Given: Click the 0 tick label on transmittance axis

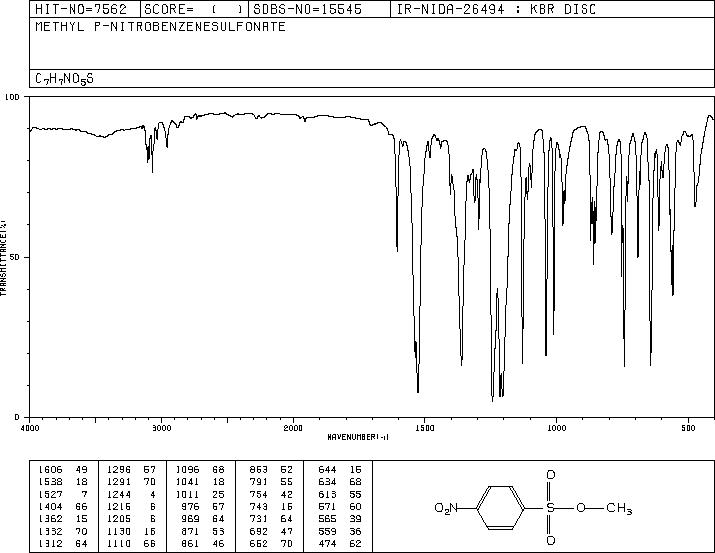Looking at the screenshot, I should [17, 417].
